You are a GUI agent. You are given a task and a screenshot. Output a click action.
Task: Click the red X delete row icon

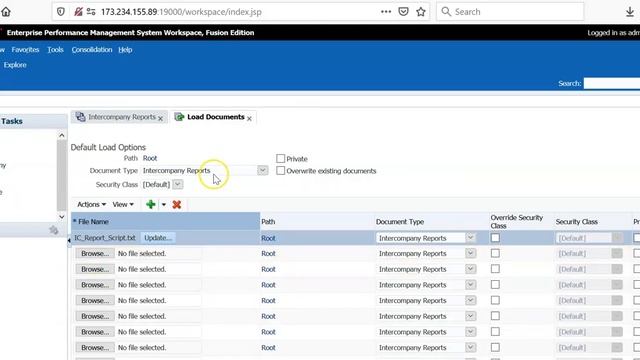(x=177, y=204)
